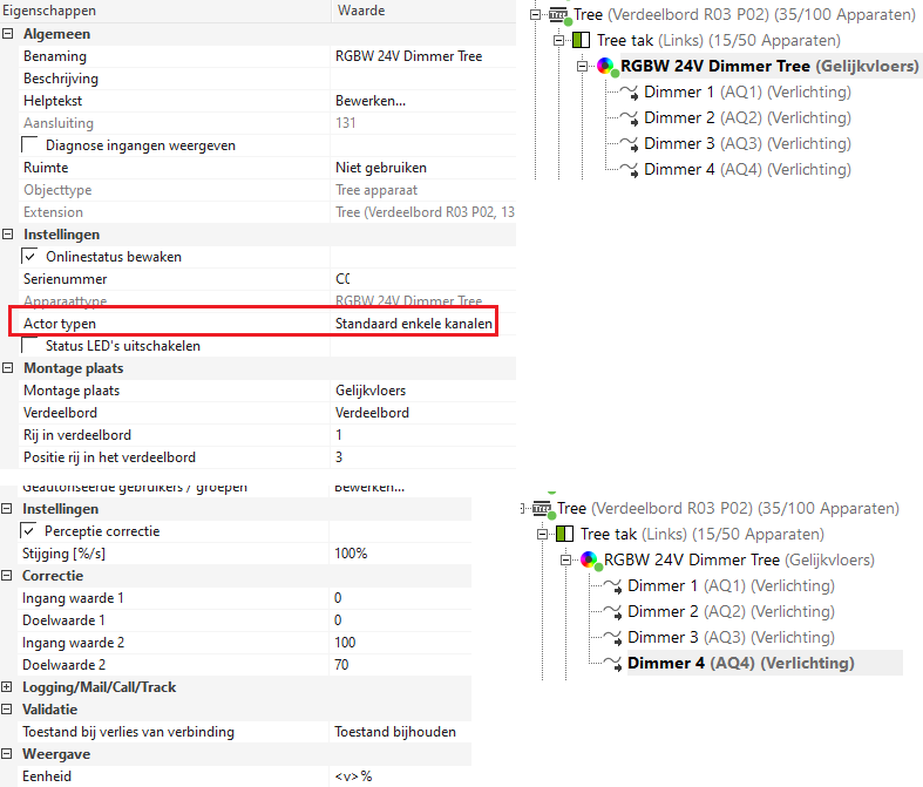Click the Dimmer 2 output icon in the upper tree
Image resolution: width=923 pixels, height=787 pixels.
629,118
